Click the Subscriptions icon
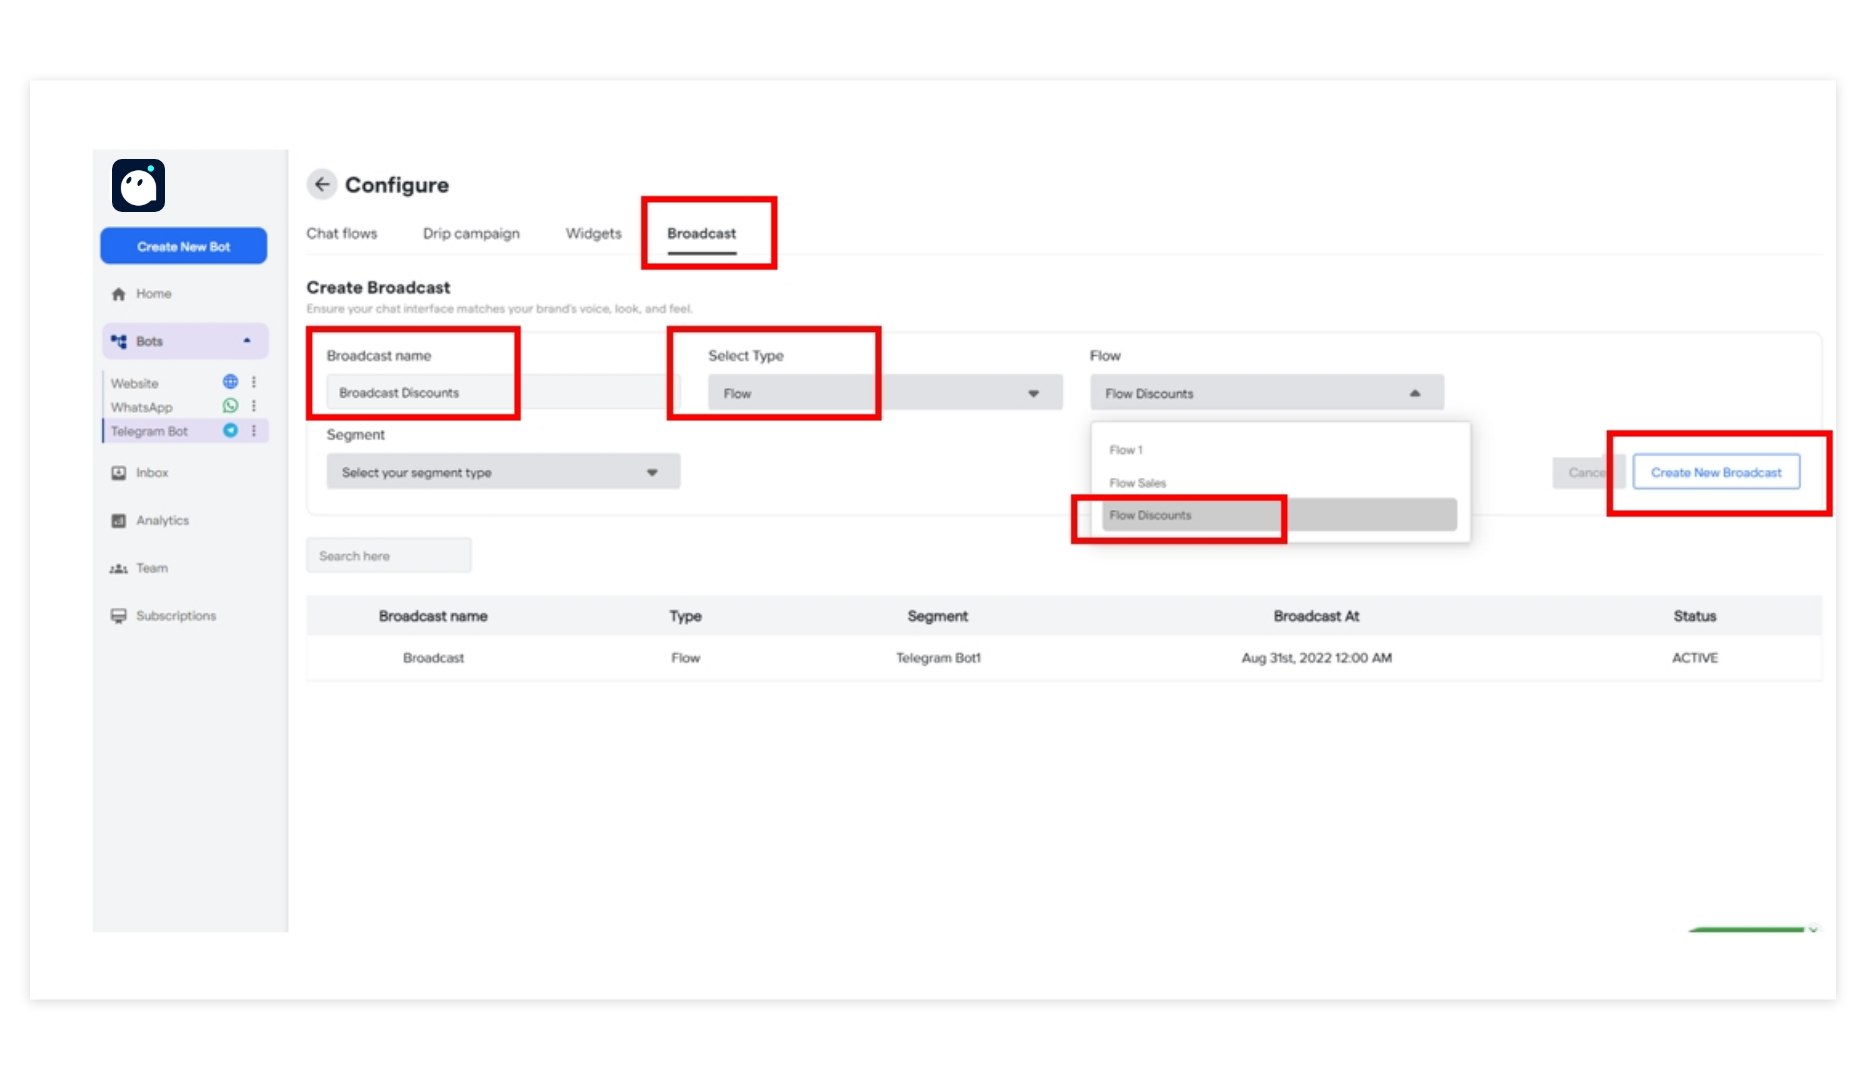 118,616
